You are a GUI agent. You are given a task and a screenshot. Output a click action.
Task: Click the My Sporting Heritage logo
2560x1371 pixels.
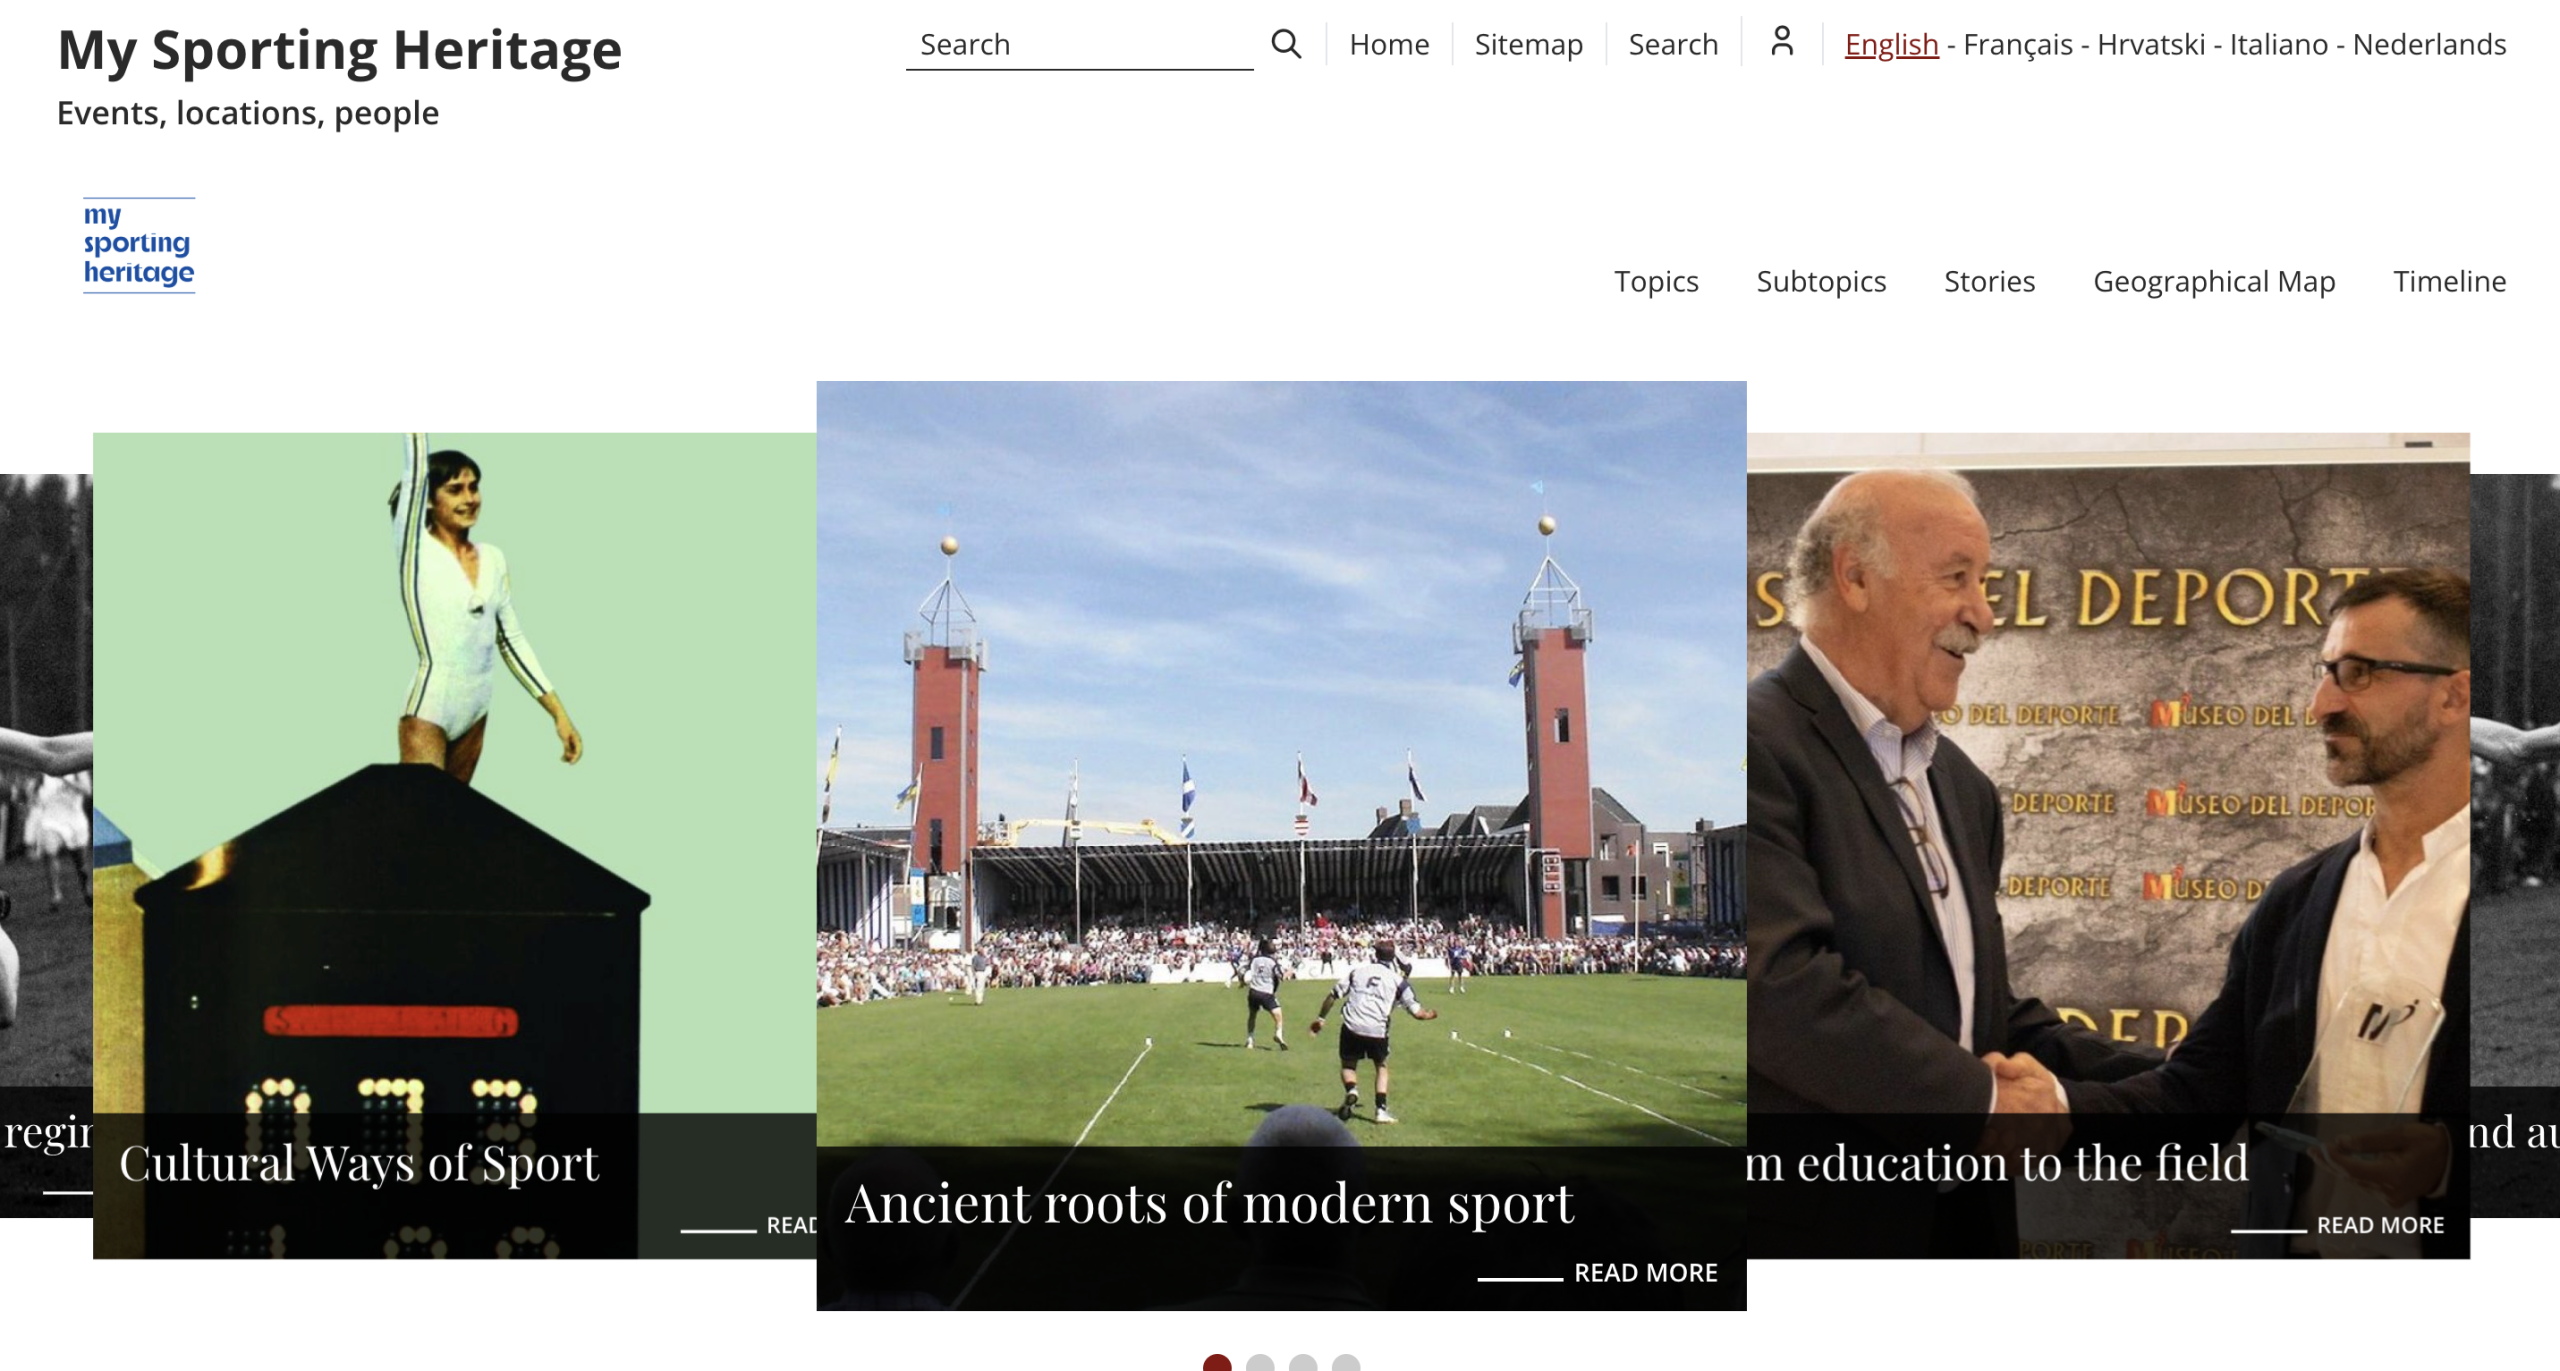point(139,245)
